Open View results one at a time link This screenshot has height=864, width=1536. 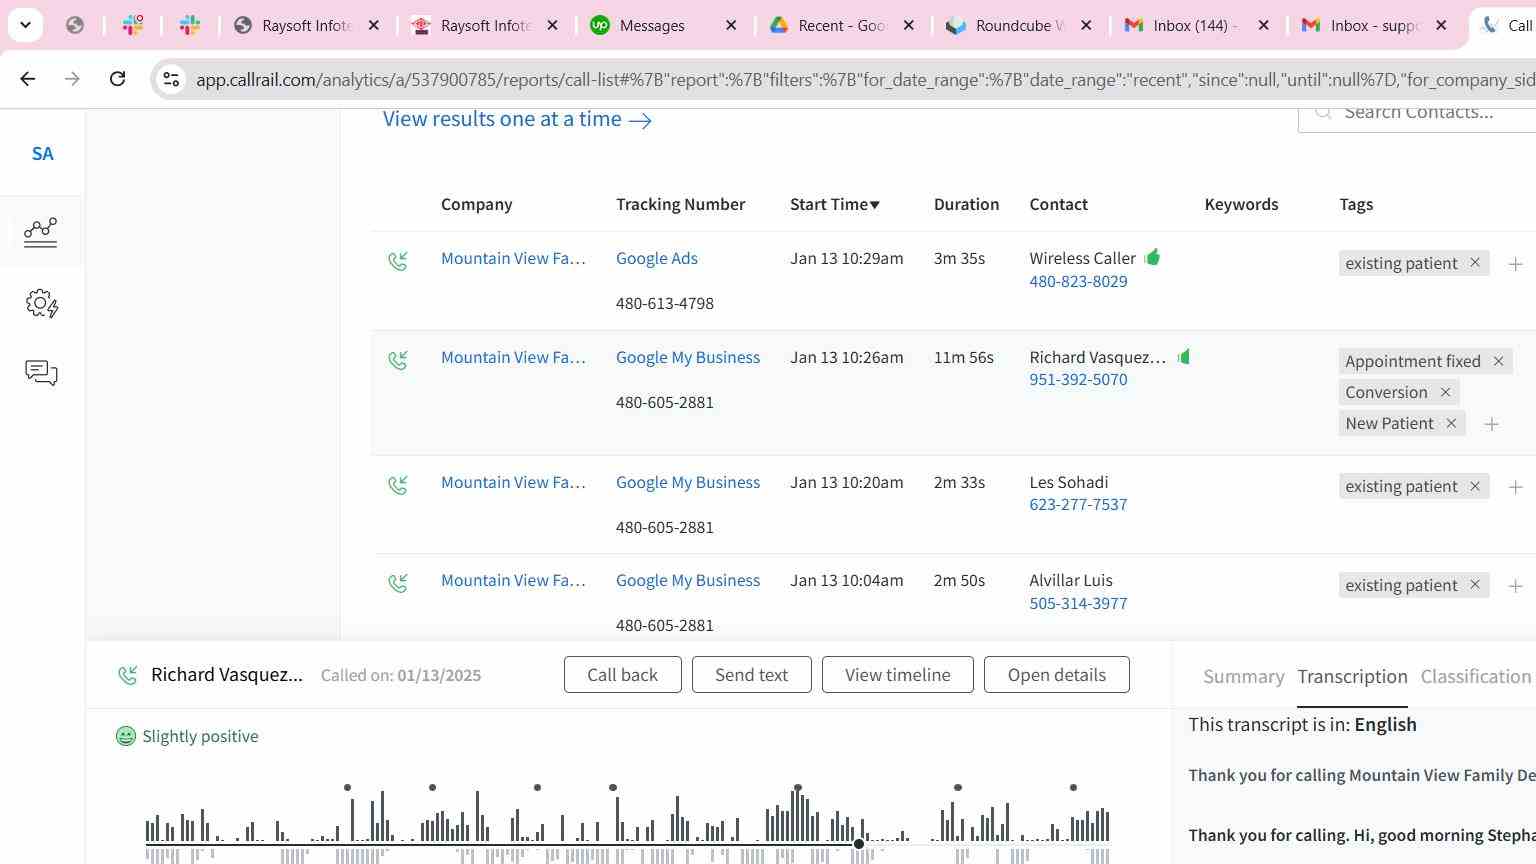click(x=517, y=119)
